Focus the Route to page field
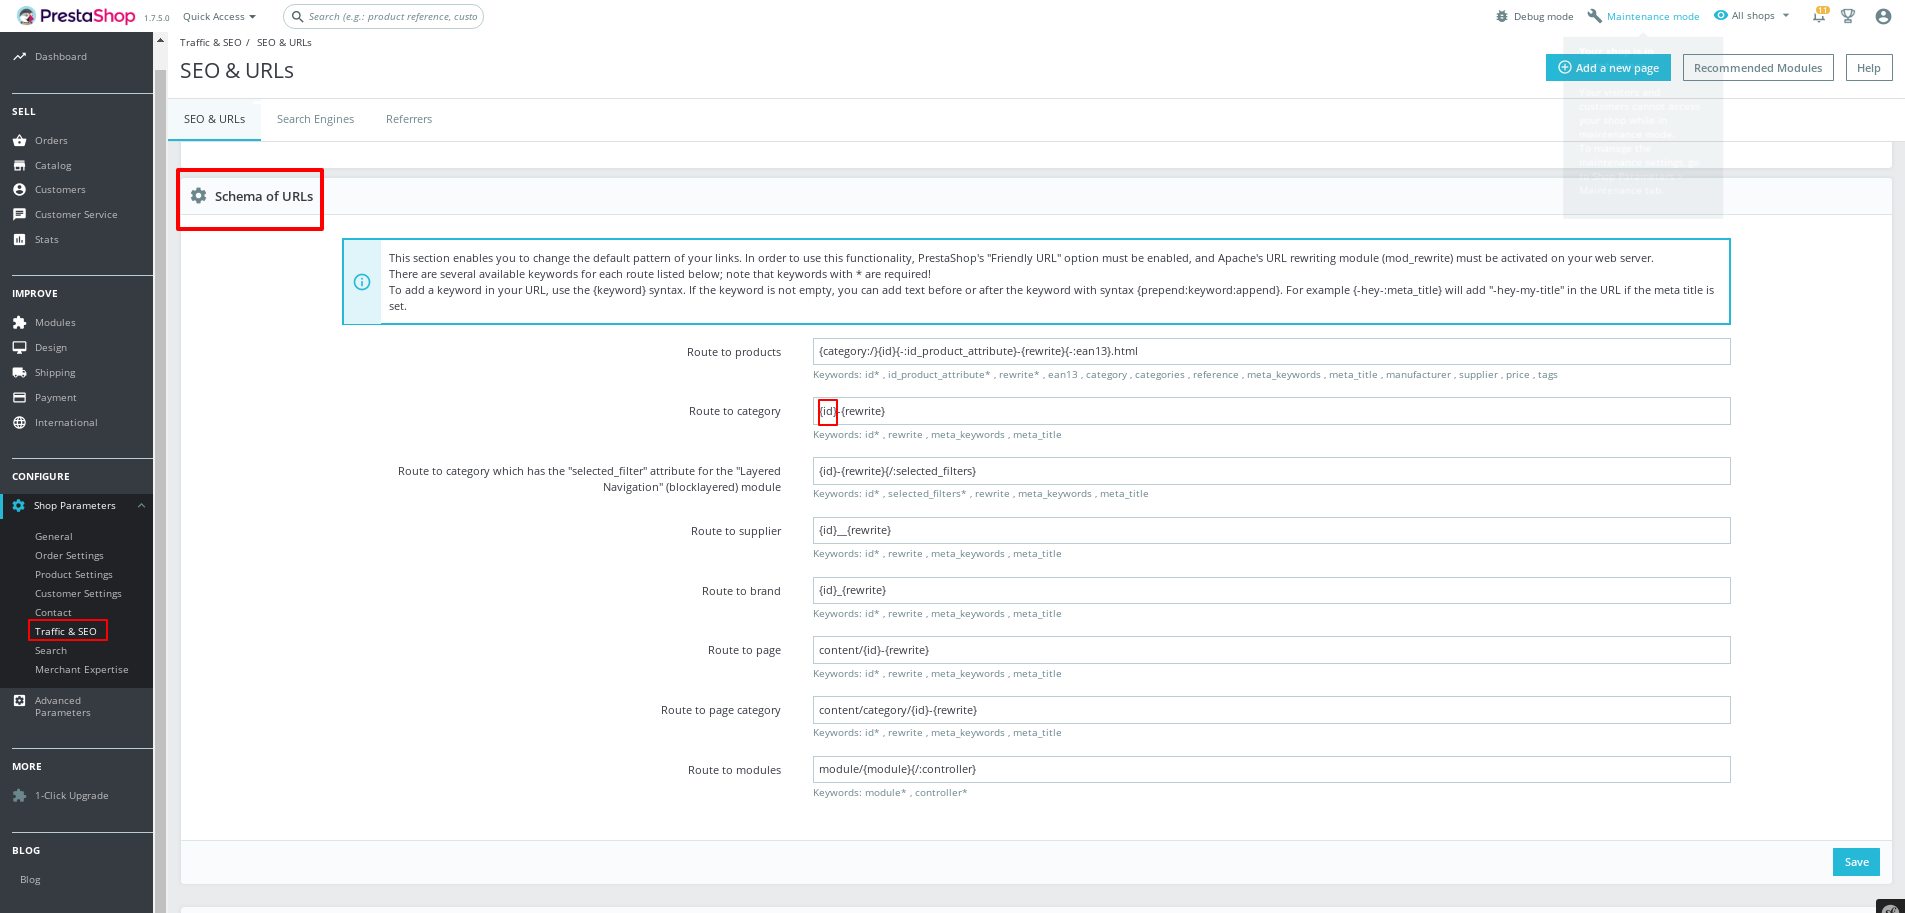 1271,650
